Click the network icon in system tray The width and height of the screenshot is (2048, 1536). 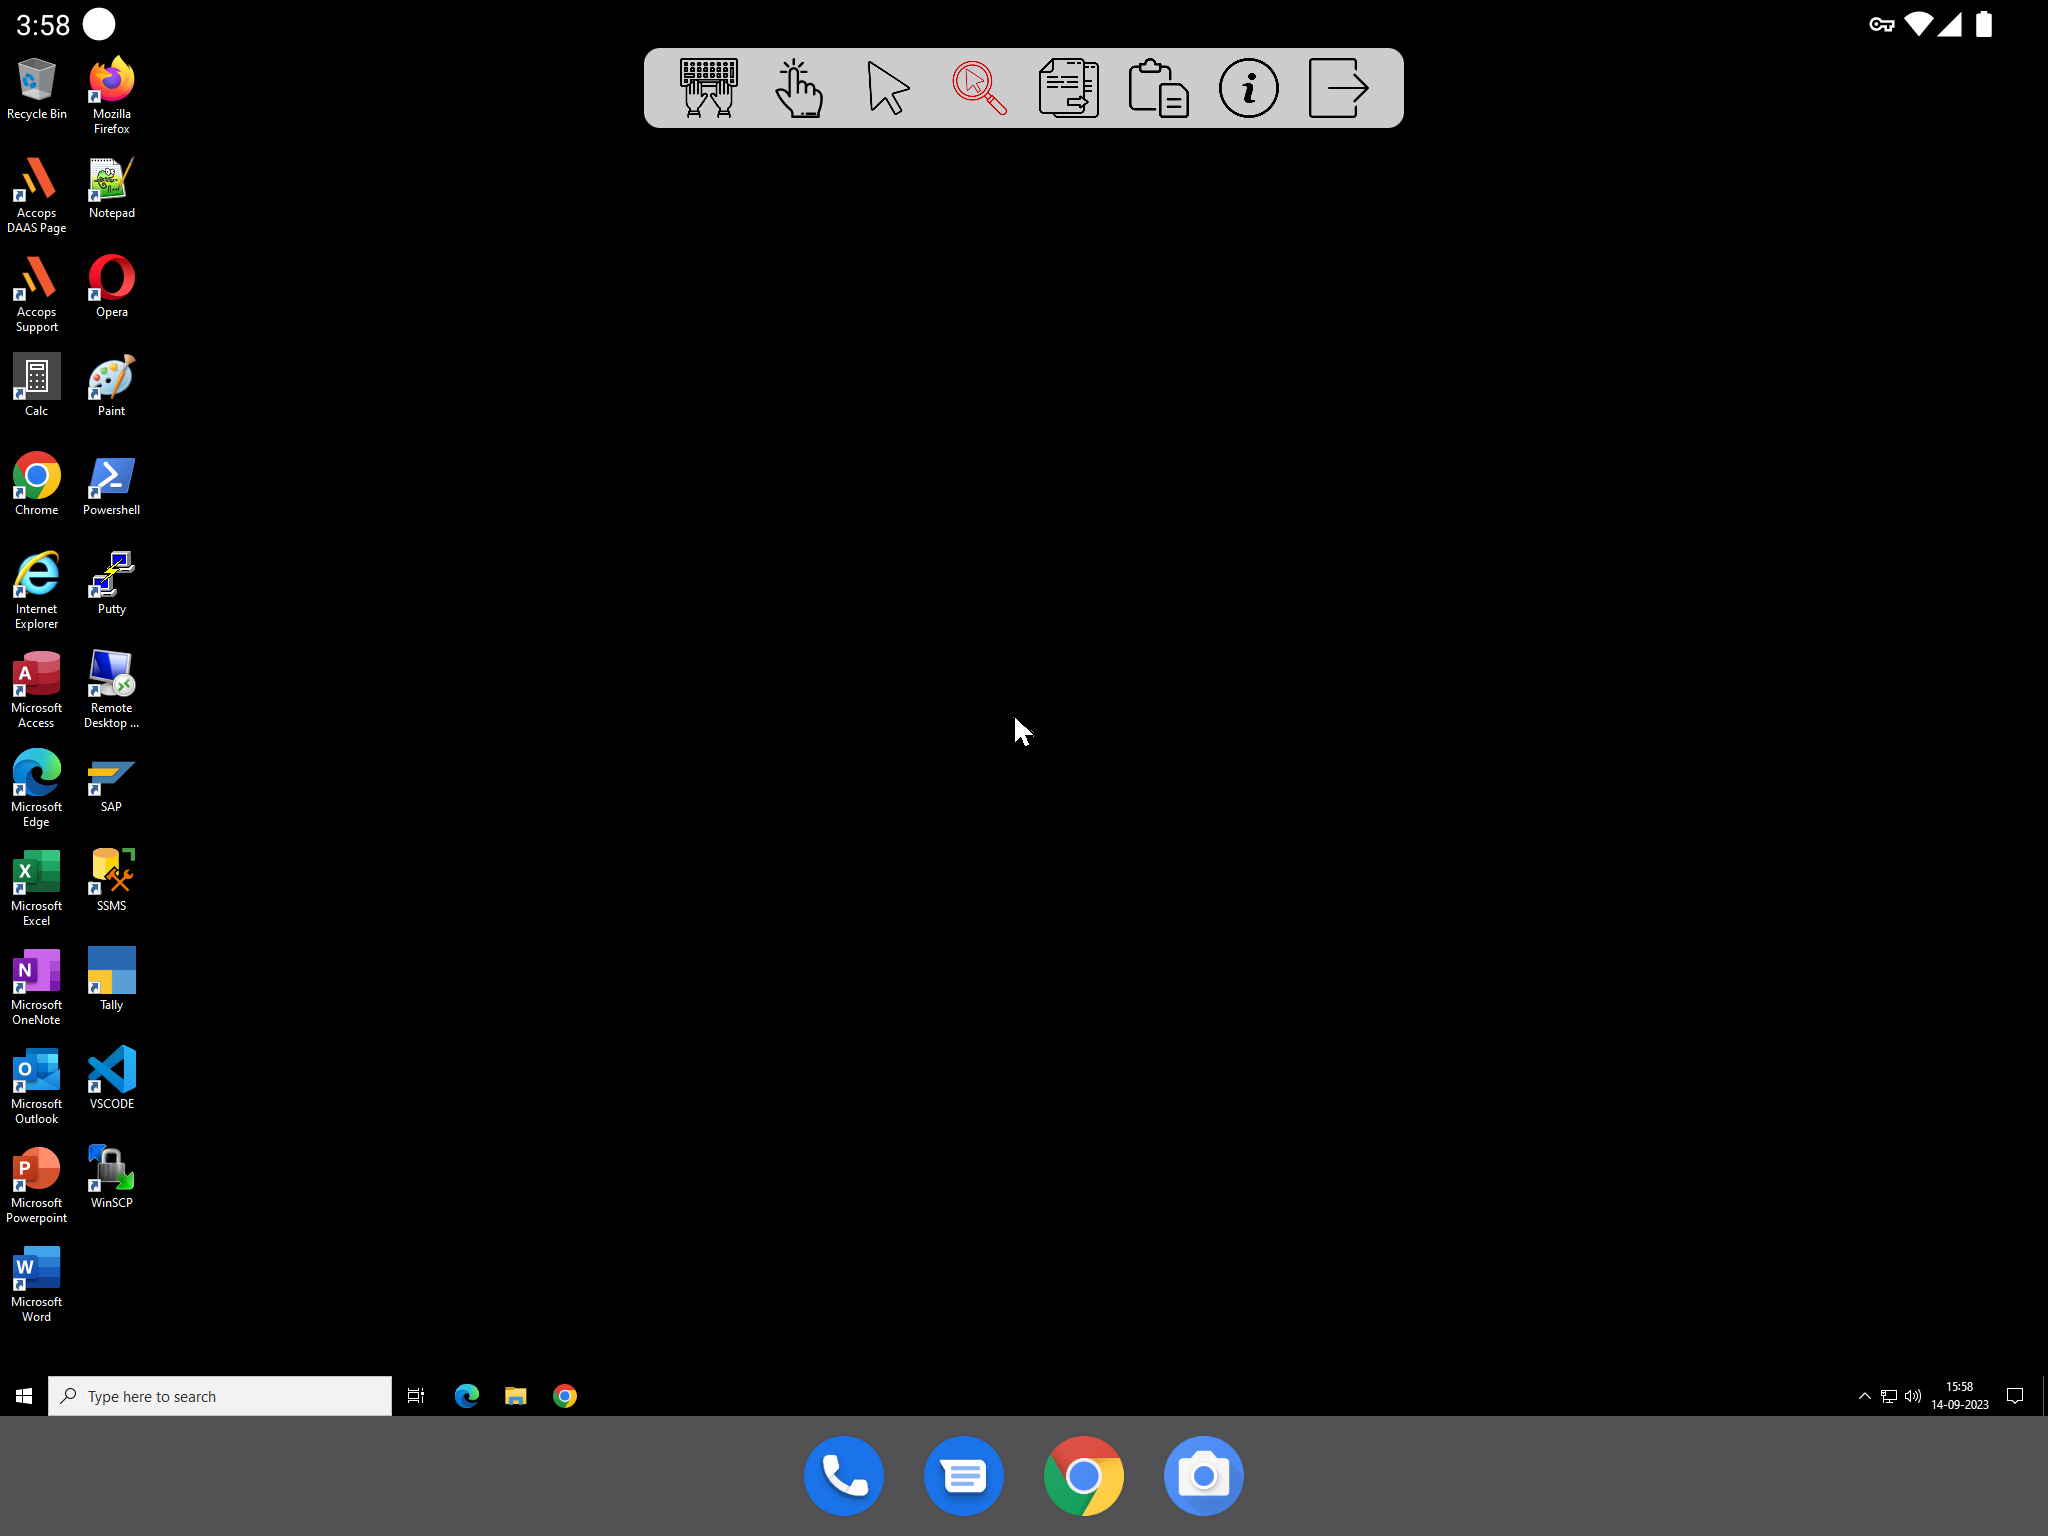(1889, 1396)
